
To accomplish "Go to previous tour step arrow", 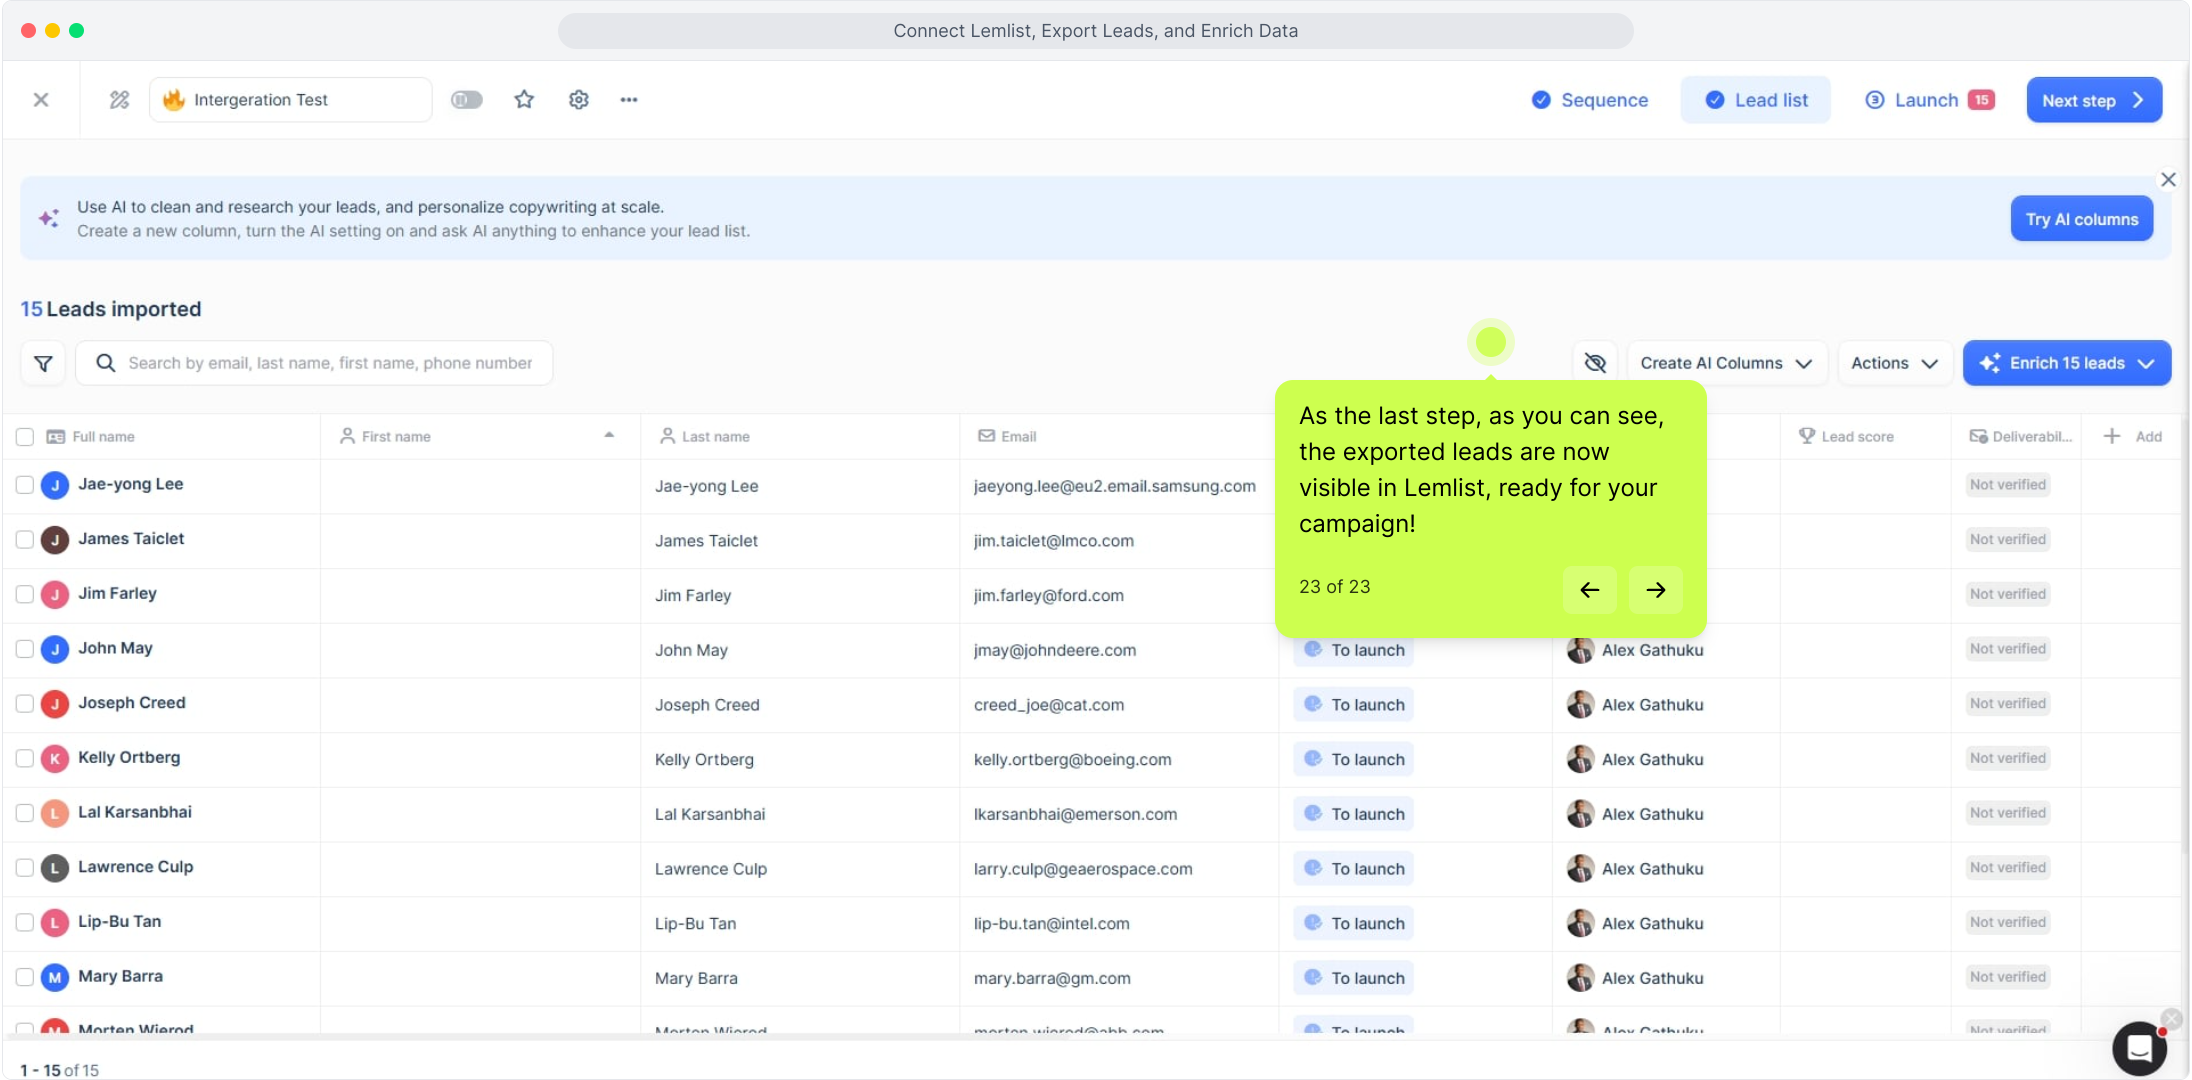I will 1589,590.
